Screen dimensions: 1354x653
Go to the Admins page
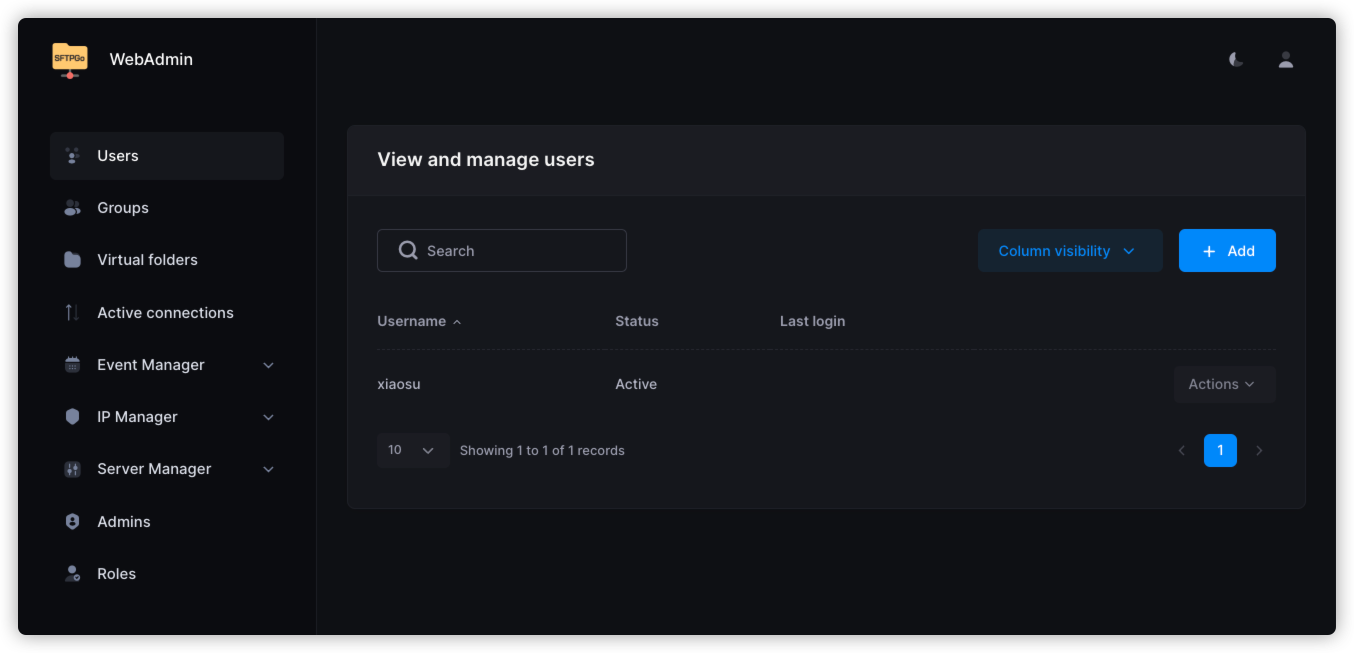click(x=123, y=522)
